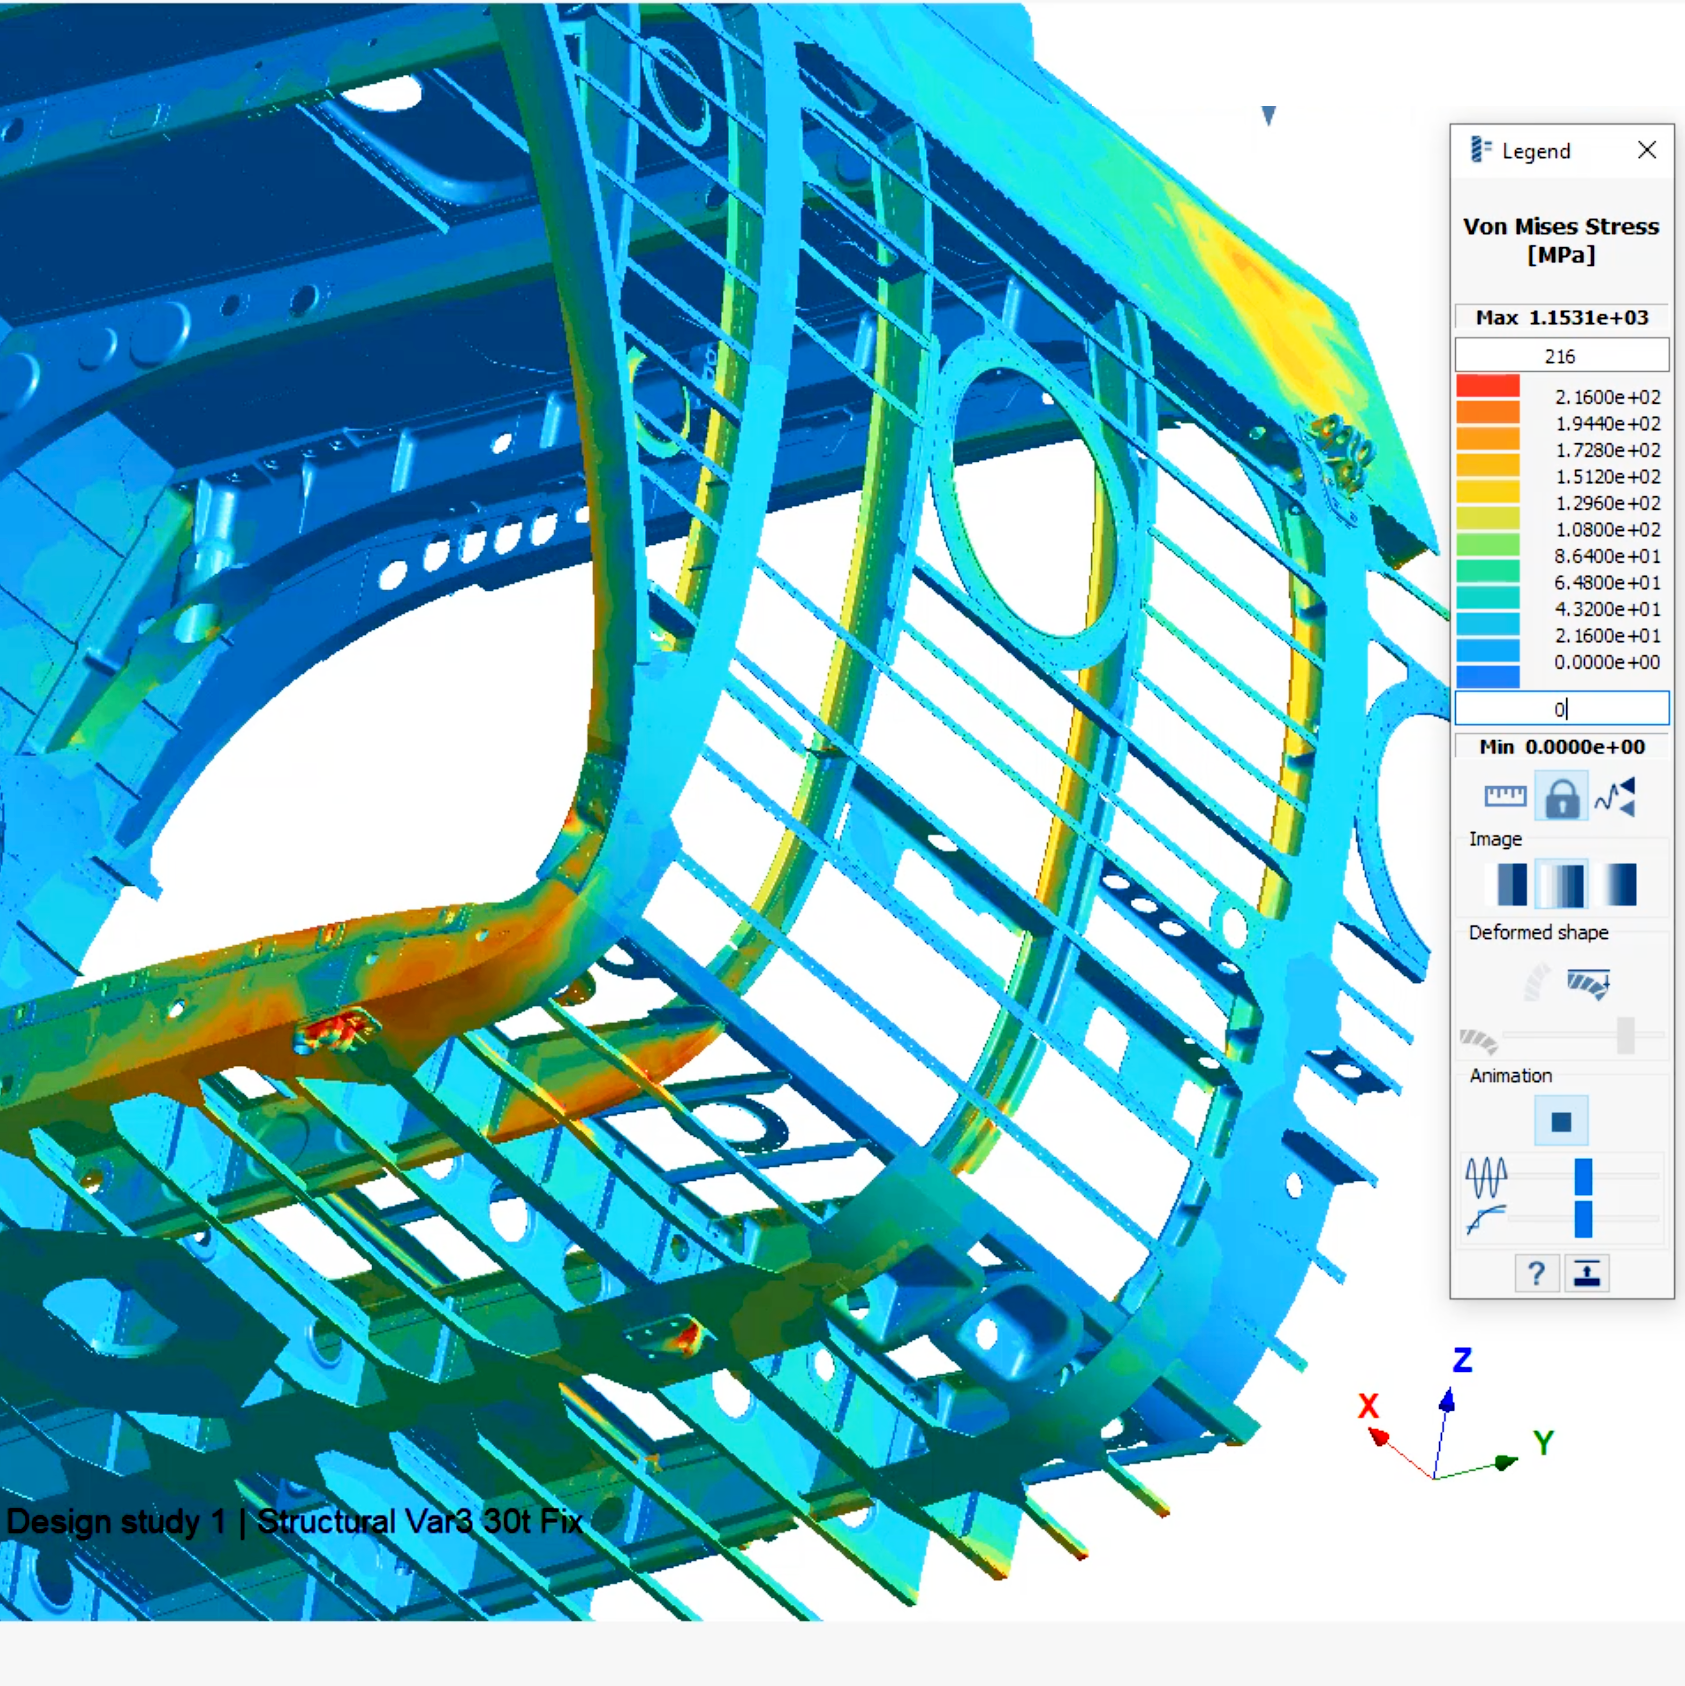Enable the deformed shape with reference icon
Viewport: 1685px width, 1686px height.
click(x=1589, y=983)
